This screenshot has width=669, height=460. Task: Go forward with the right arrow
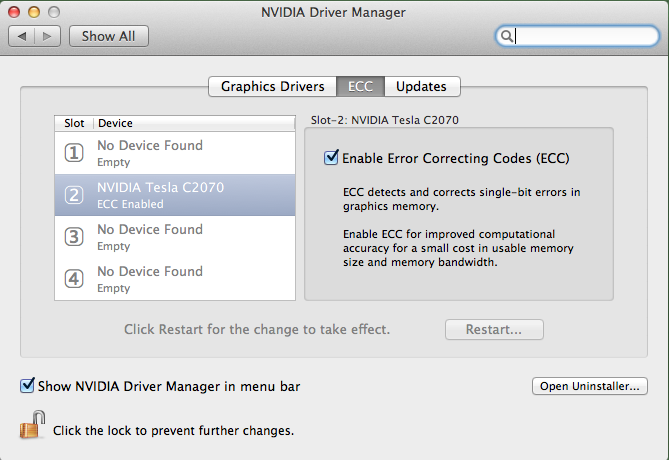49,36
